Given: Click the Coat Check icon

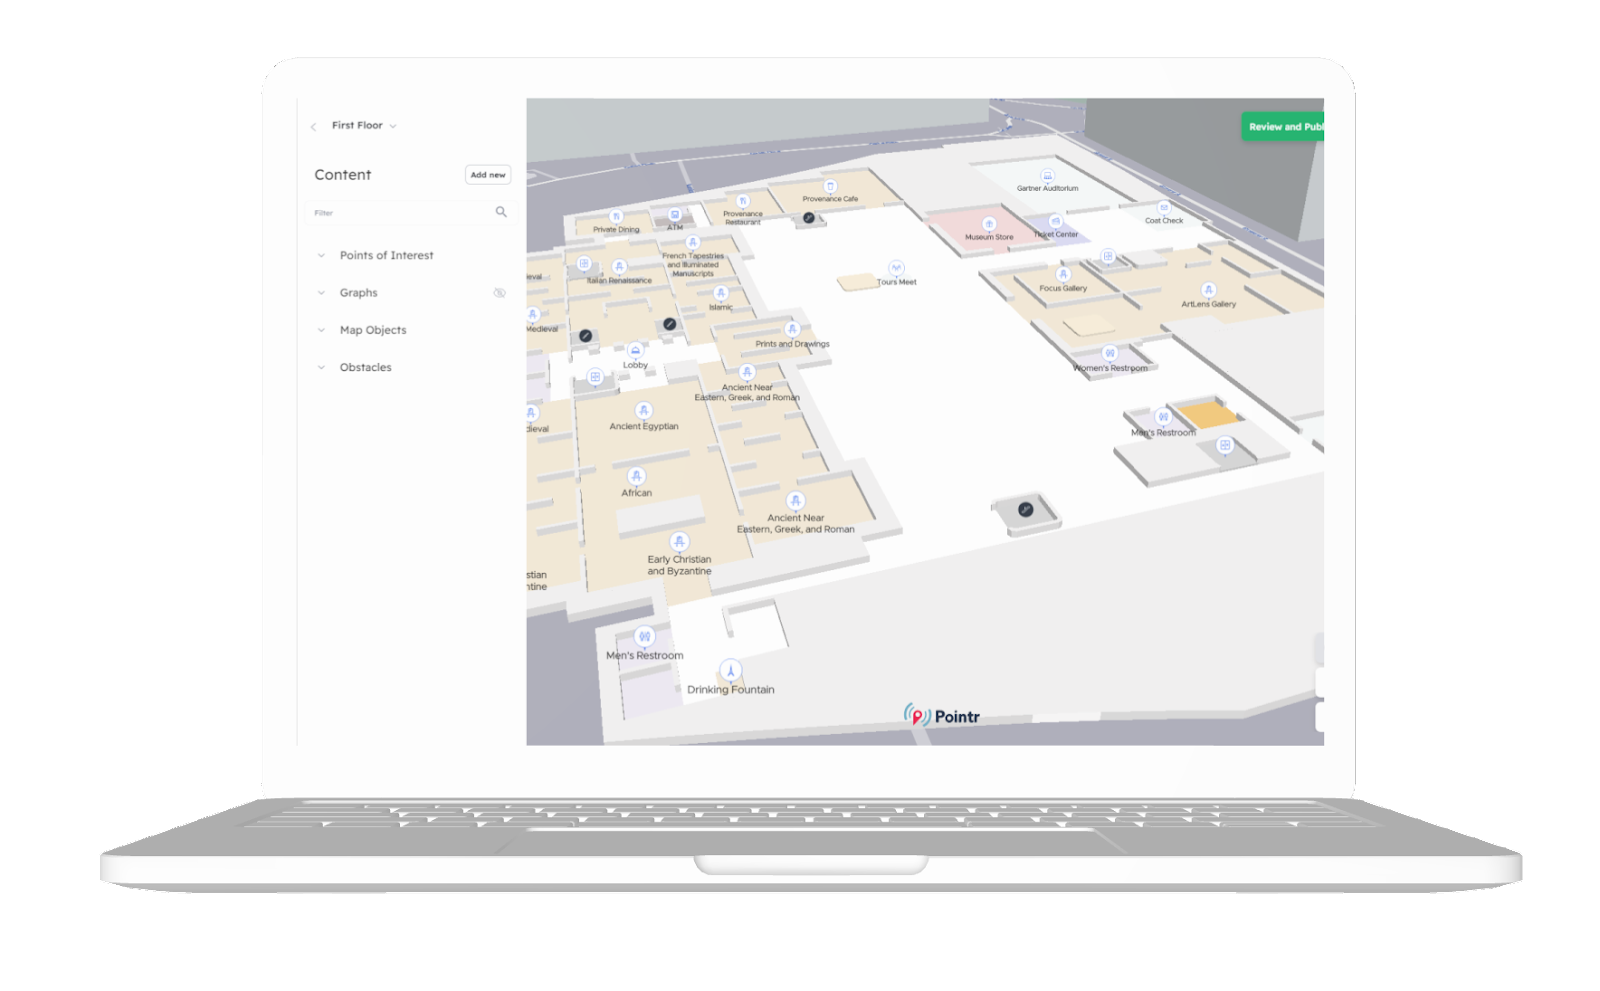Looking at the screenshot, I should 1164,206.
